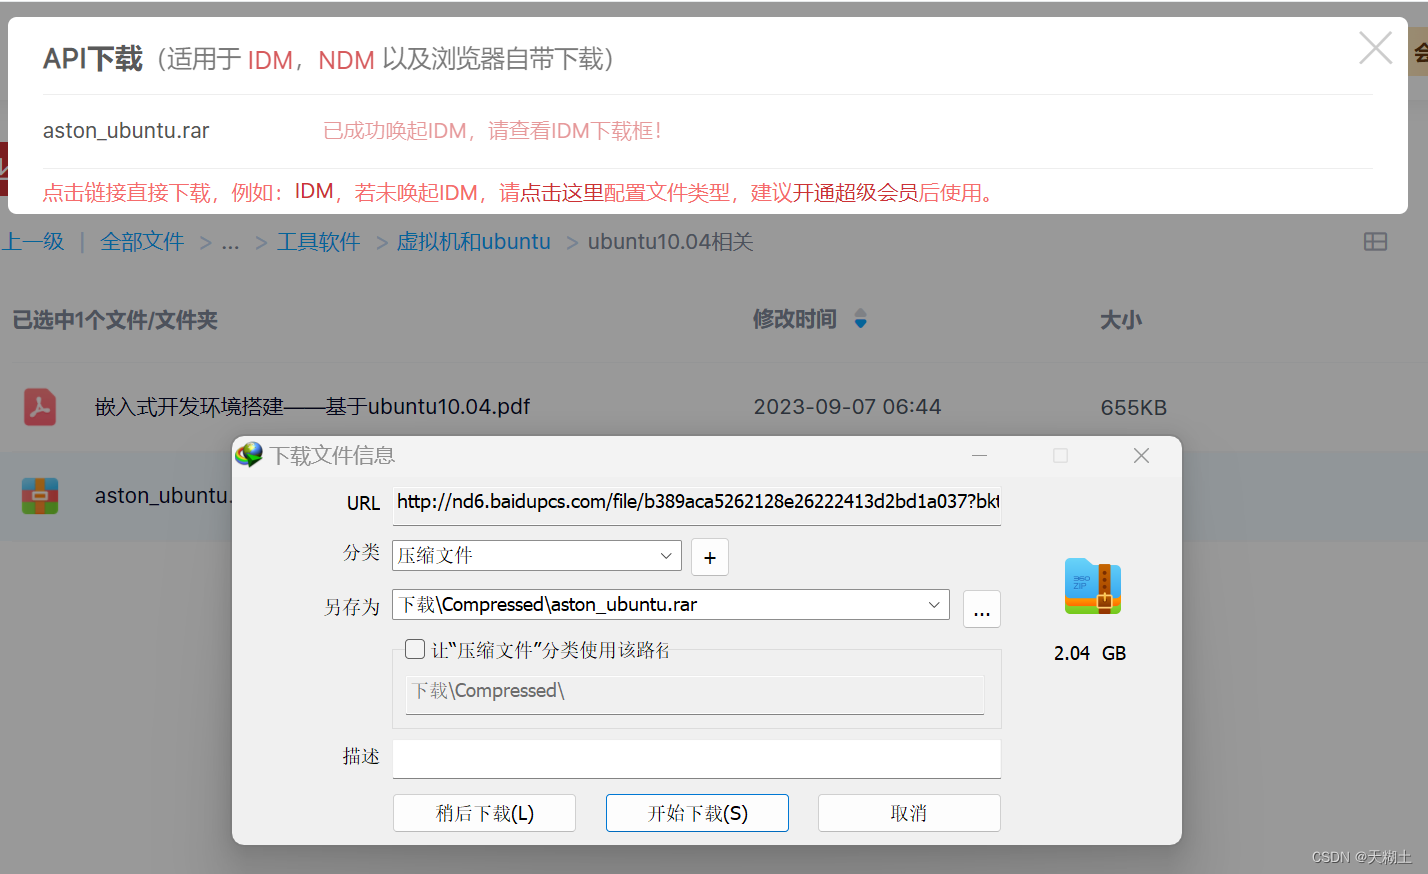Click the 大小 column header
This screenshot has width=1428, height=874.
[1121, 320]
